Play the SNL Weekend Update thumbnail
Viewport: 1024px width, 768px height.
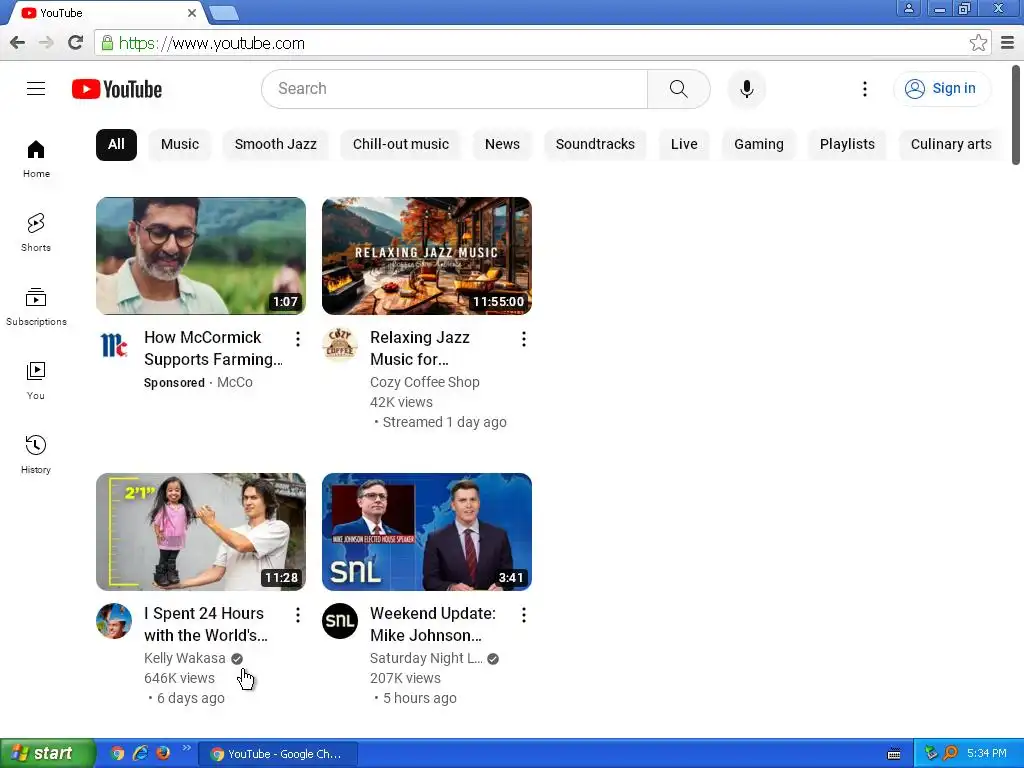point(426,532)
